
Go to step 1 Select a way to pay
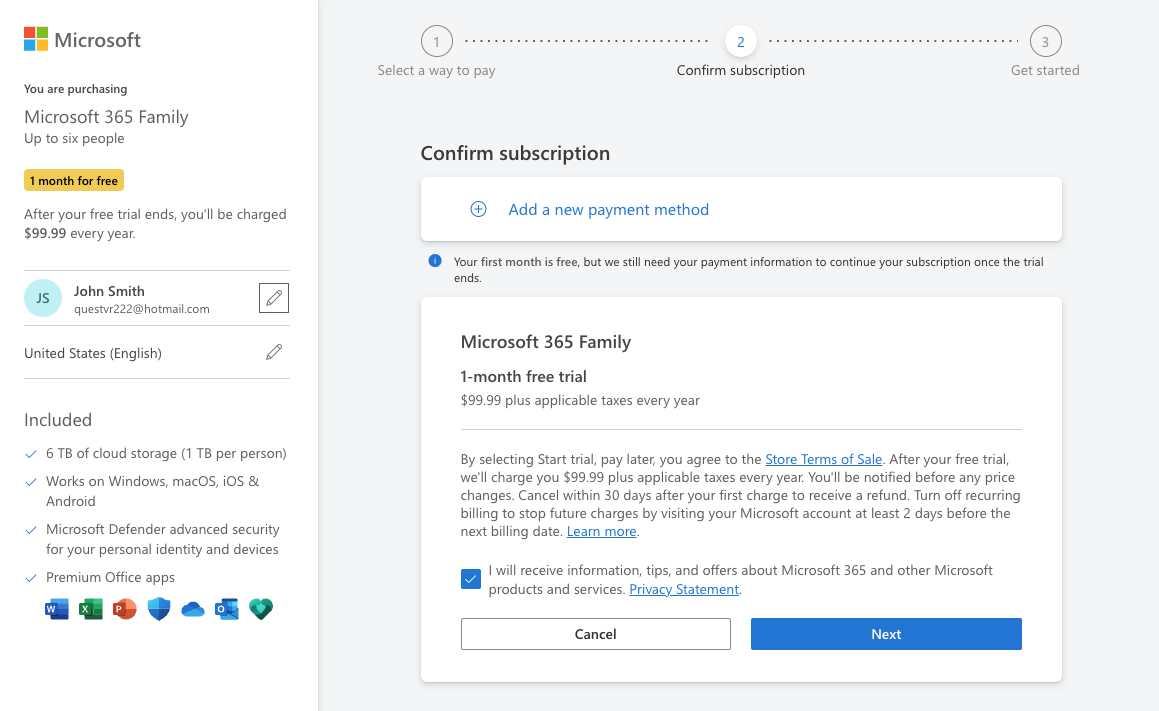(x=437, y=41)
